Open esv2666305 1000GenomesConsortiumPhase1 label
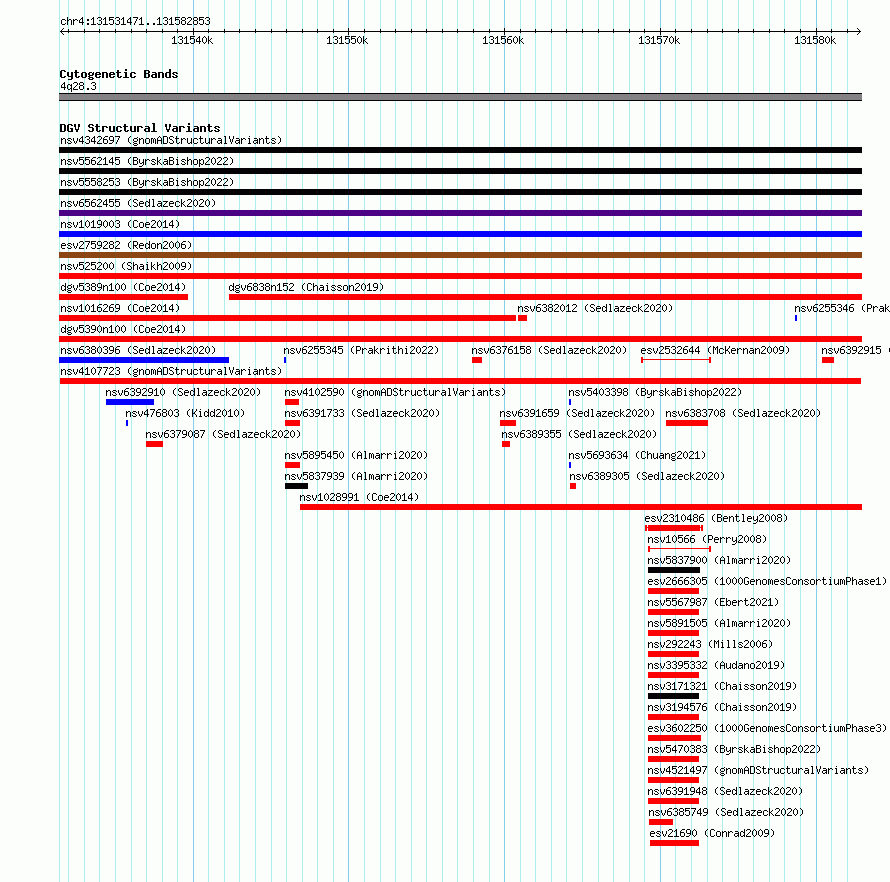The height and width of the screenshot is (882, 890). 767,581
